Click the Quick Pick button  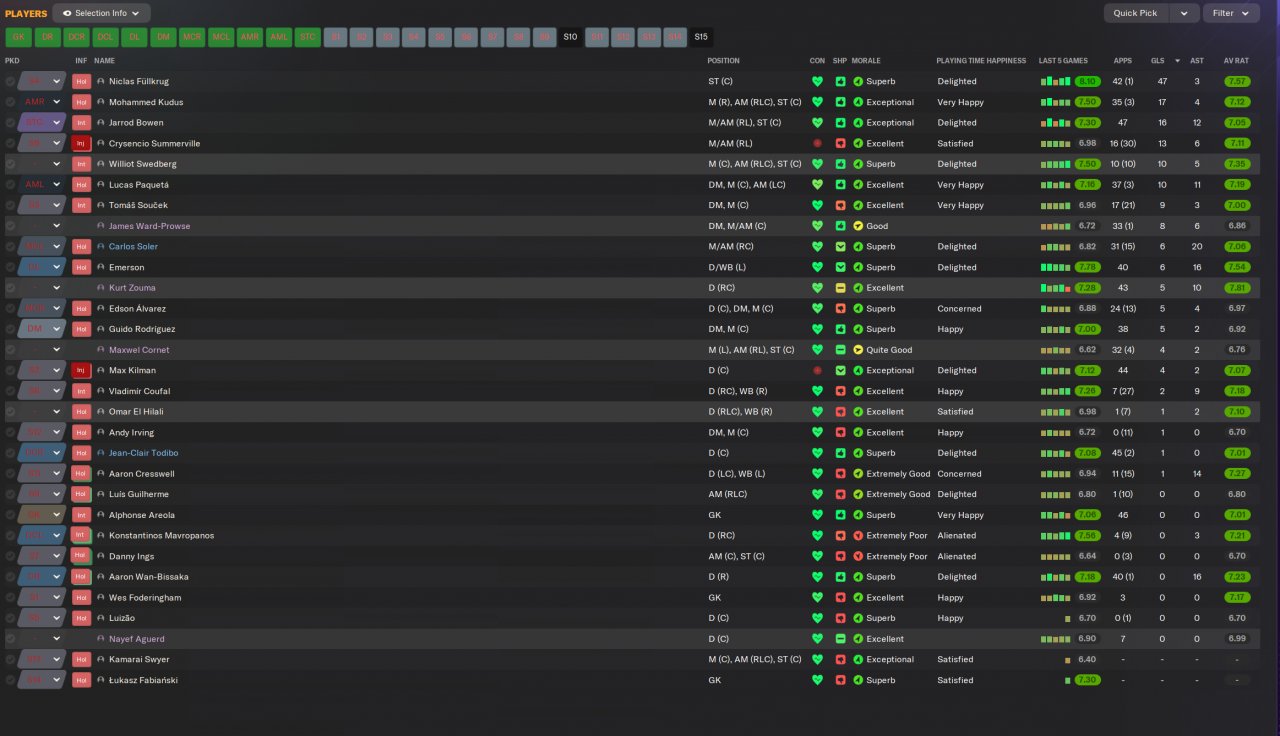tap(1136, 13)
